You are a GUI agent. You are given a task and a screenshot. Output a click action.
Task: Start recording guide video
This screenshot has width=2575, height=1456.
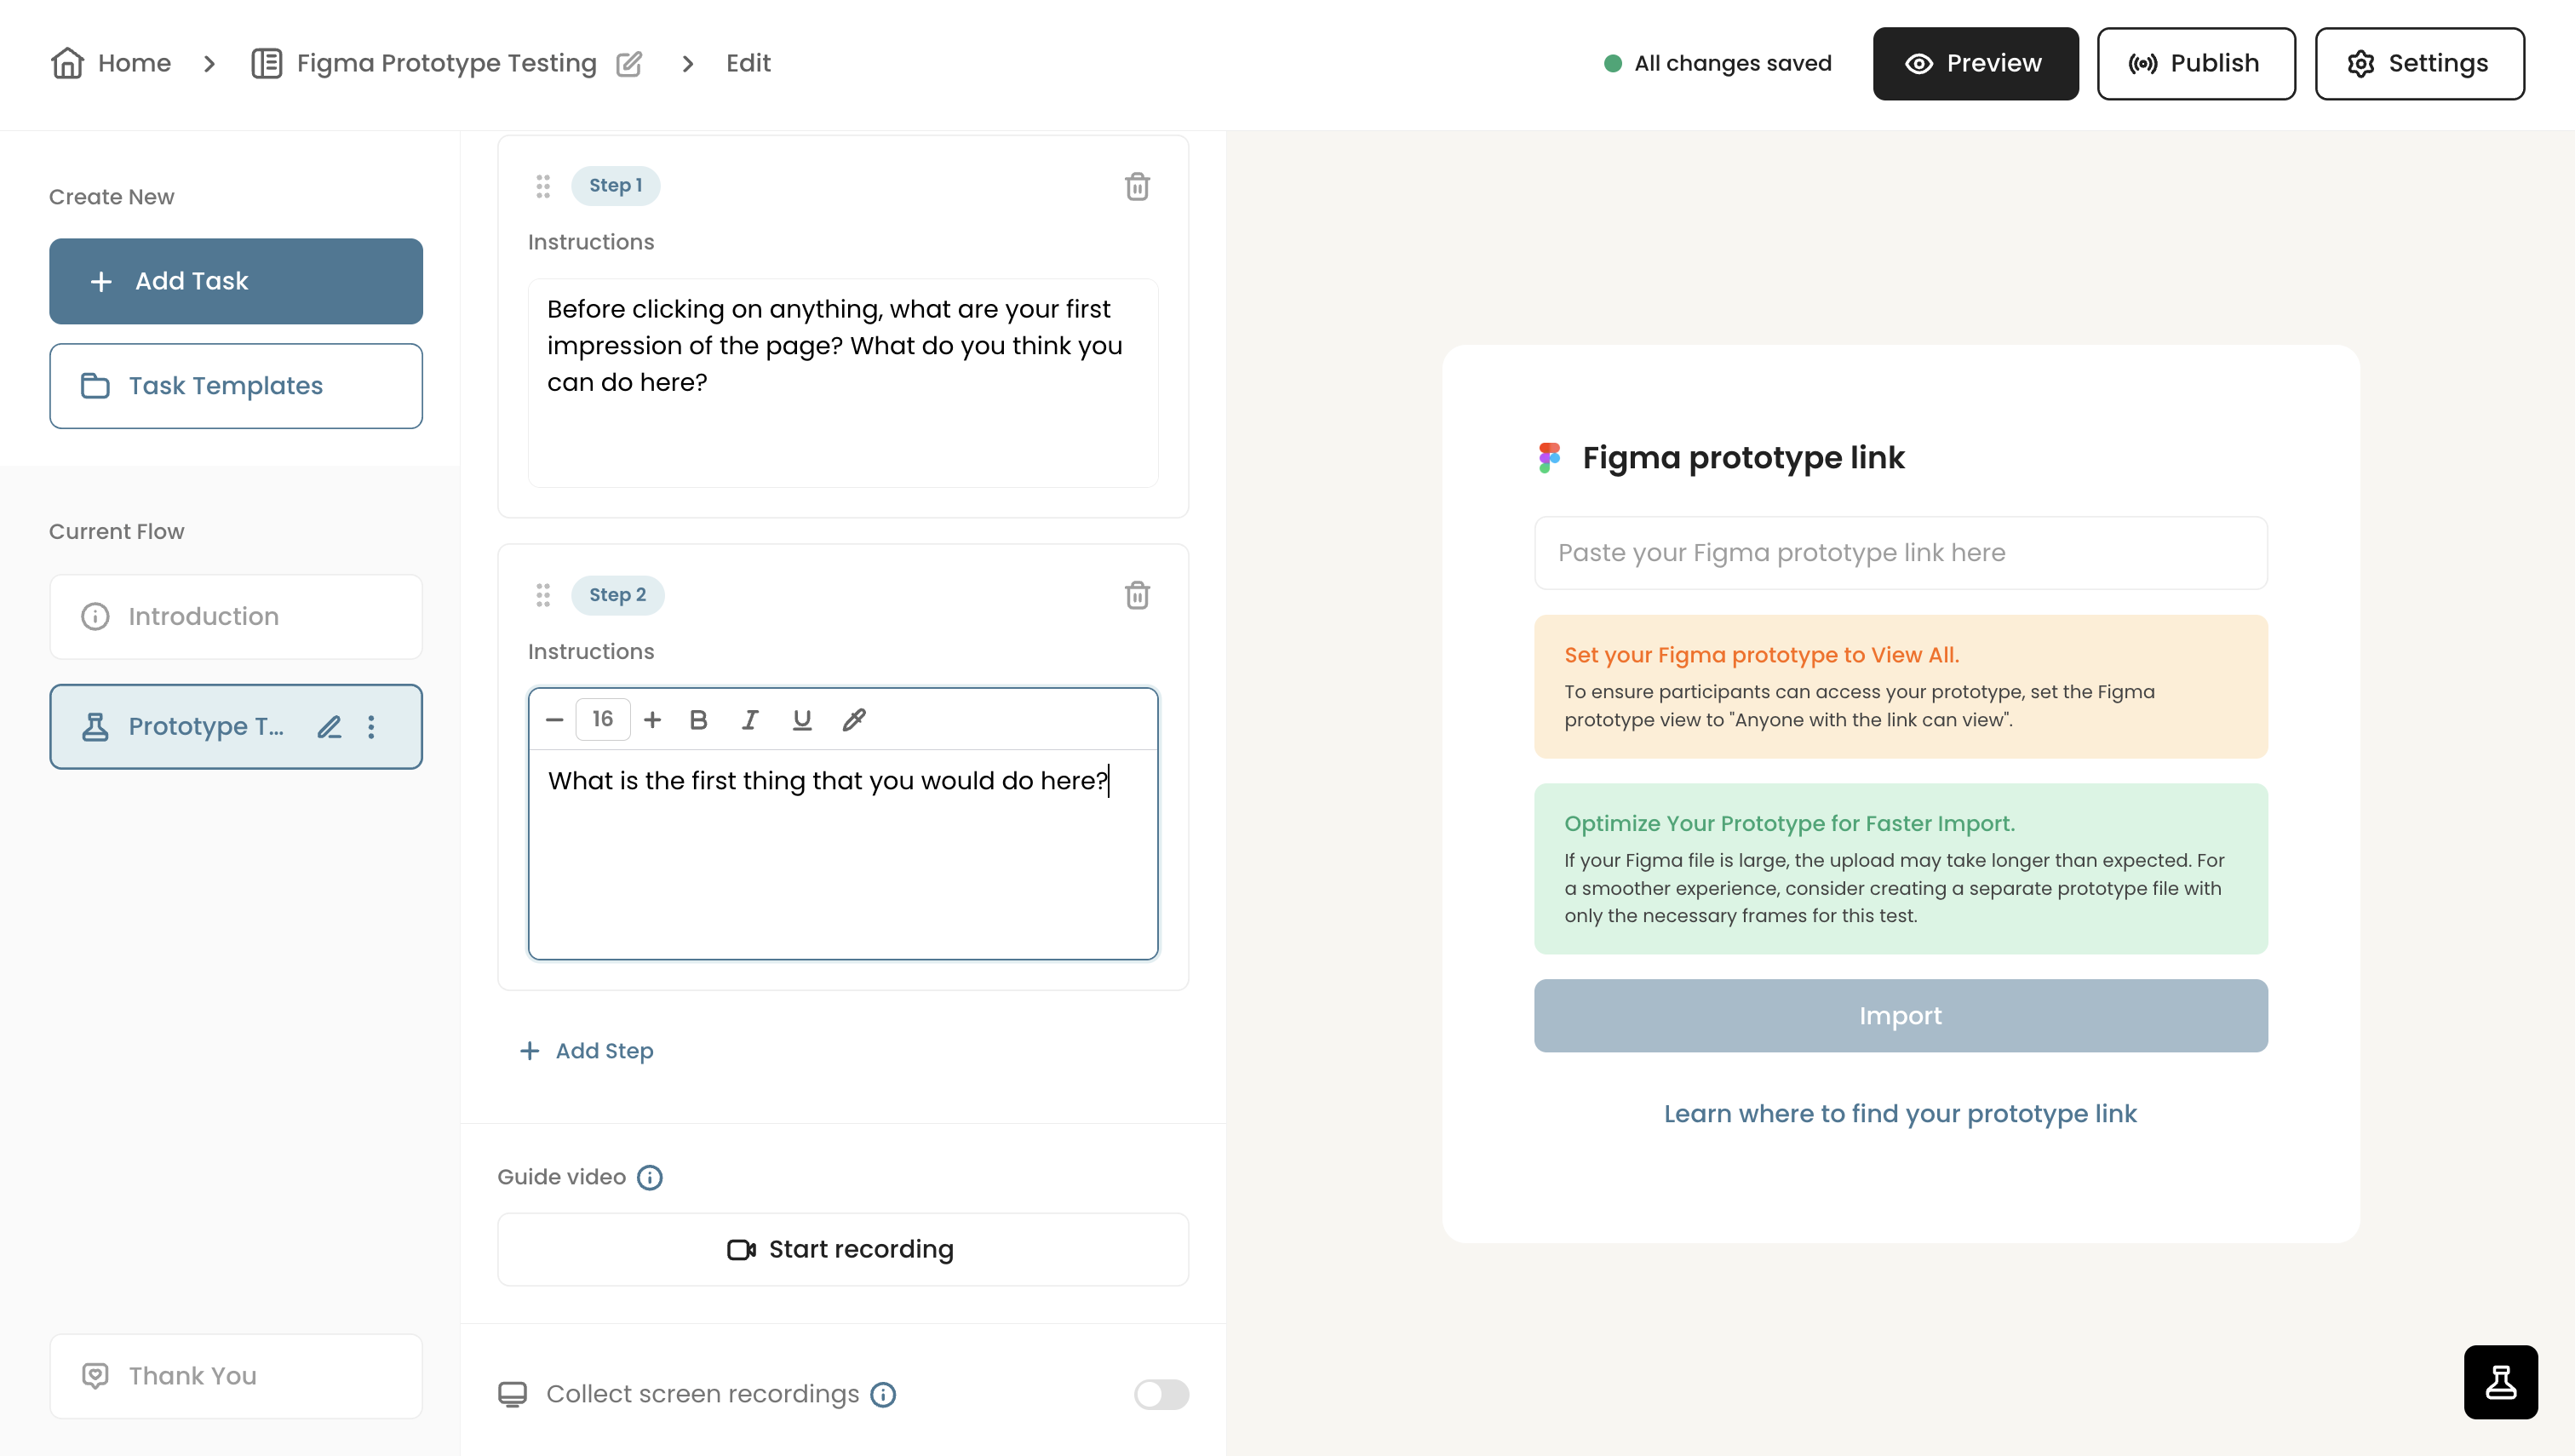843,1250
